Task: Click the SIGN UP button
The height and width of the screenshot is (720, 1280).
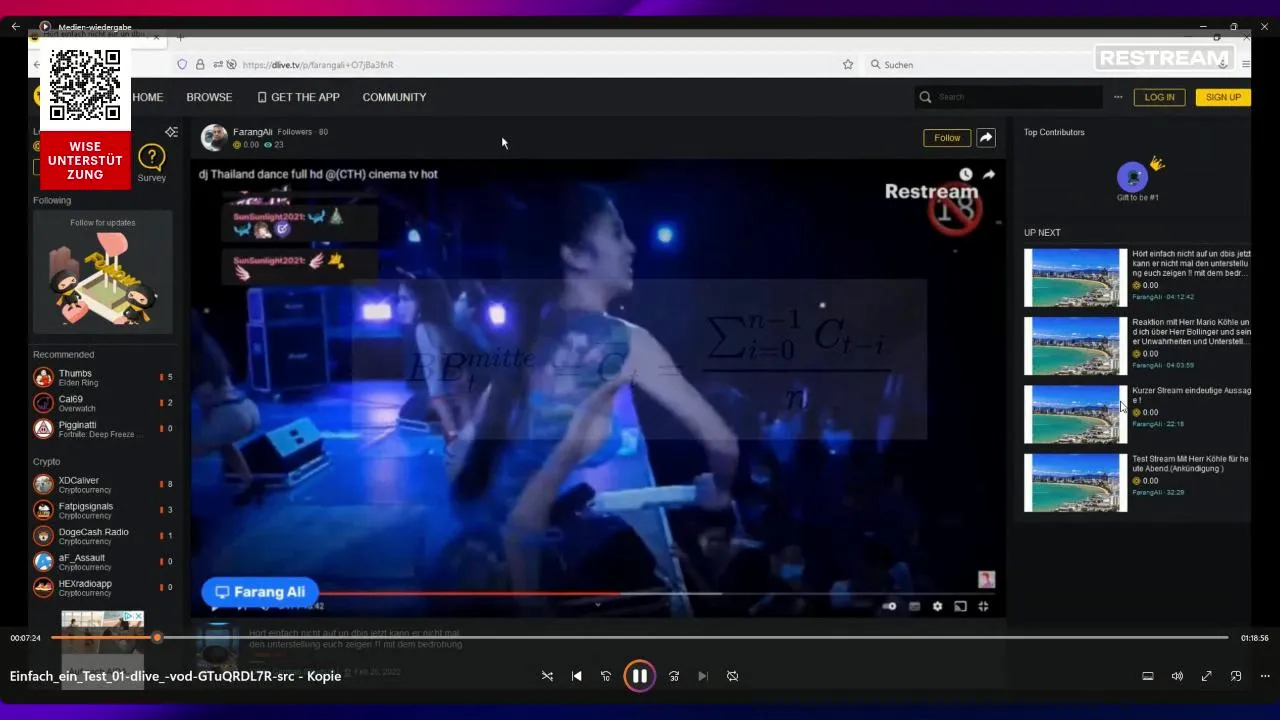Action: (1223, 97)
